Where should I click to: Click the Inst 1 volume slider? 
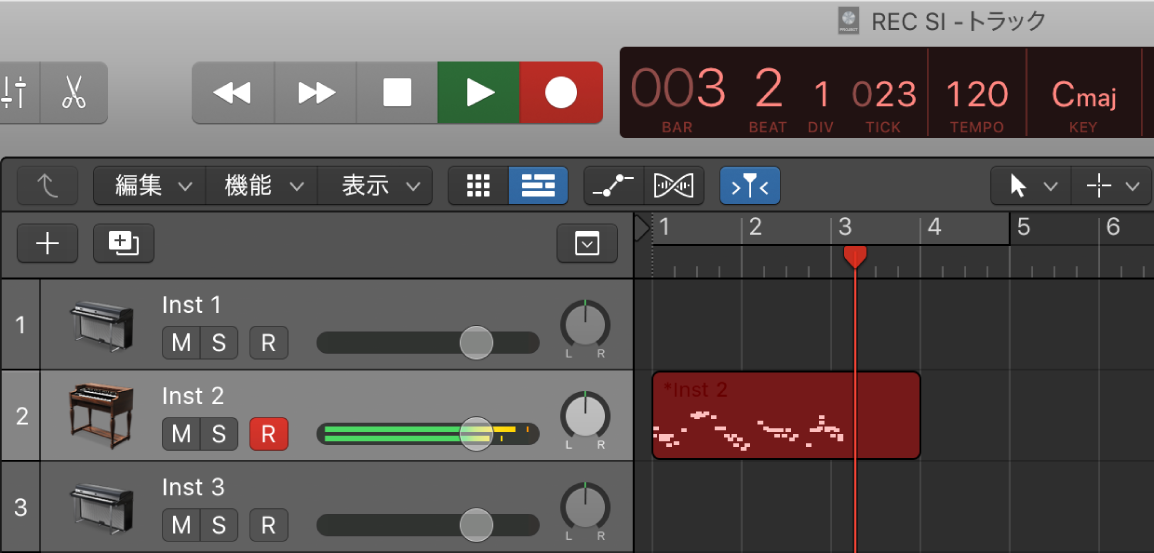pos(428,342)
